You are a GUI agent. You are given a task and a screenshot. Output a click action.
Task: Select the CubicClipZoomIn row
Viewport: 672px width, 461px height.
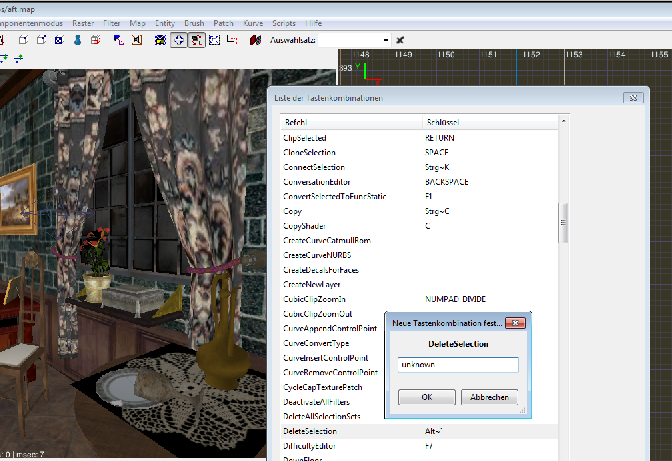click(419, 299)
